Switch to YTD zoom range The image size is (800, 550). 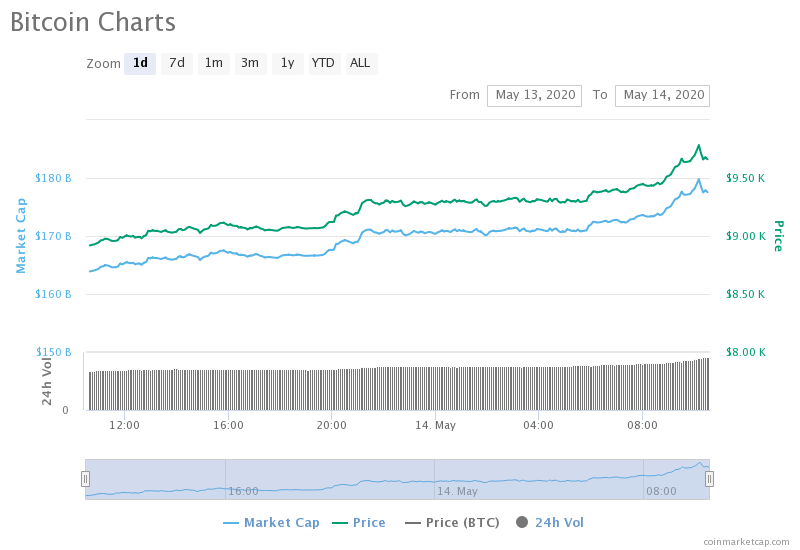pyautogui.click(x=324, y=63)
